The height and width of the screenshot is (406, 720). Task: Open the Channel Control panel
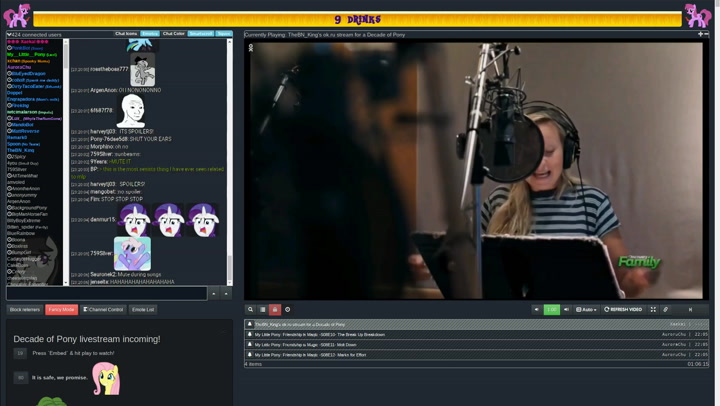pos(103,310)
